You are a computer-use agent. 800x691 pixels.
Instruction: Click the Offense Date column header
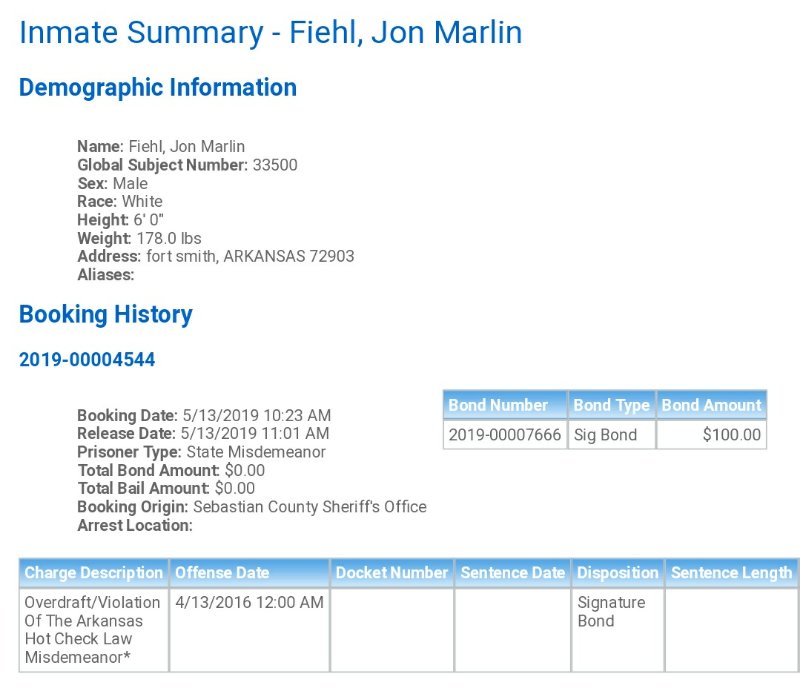point(249,573)
